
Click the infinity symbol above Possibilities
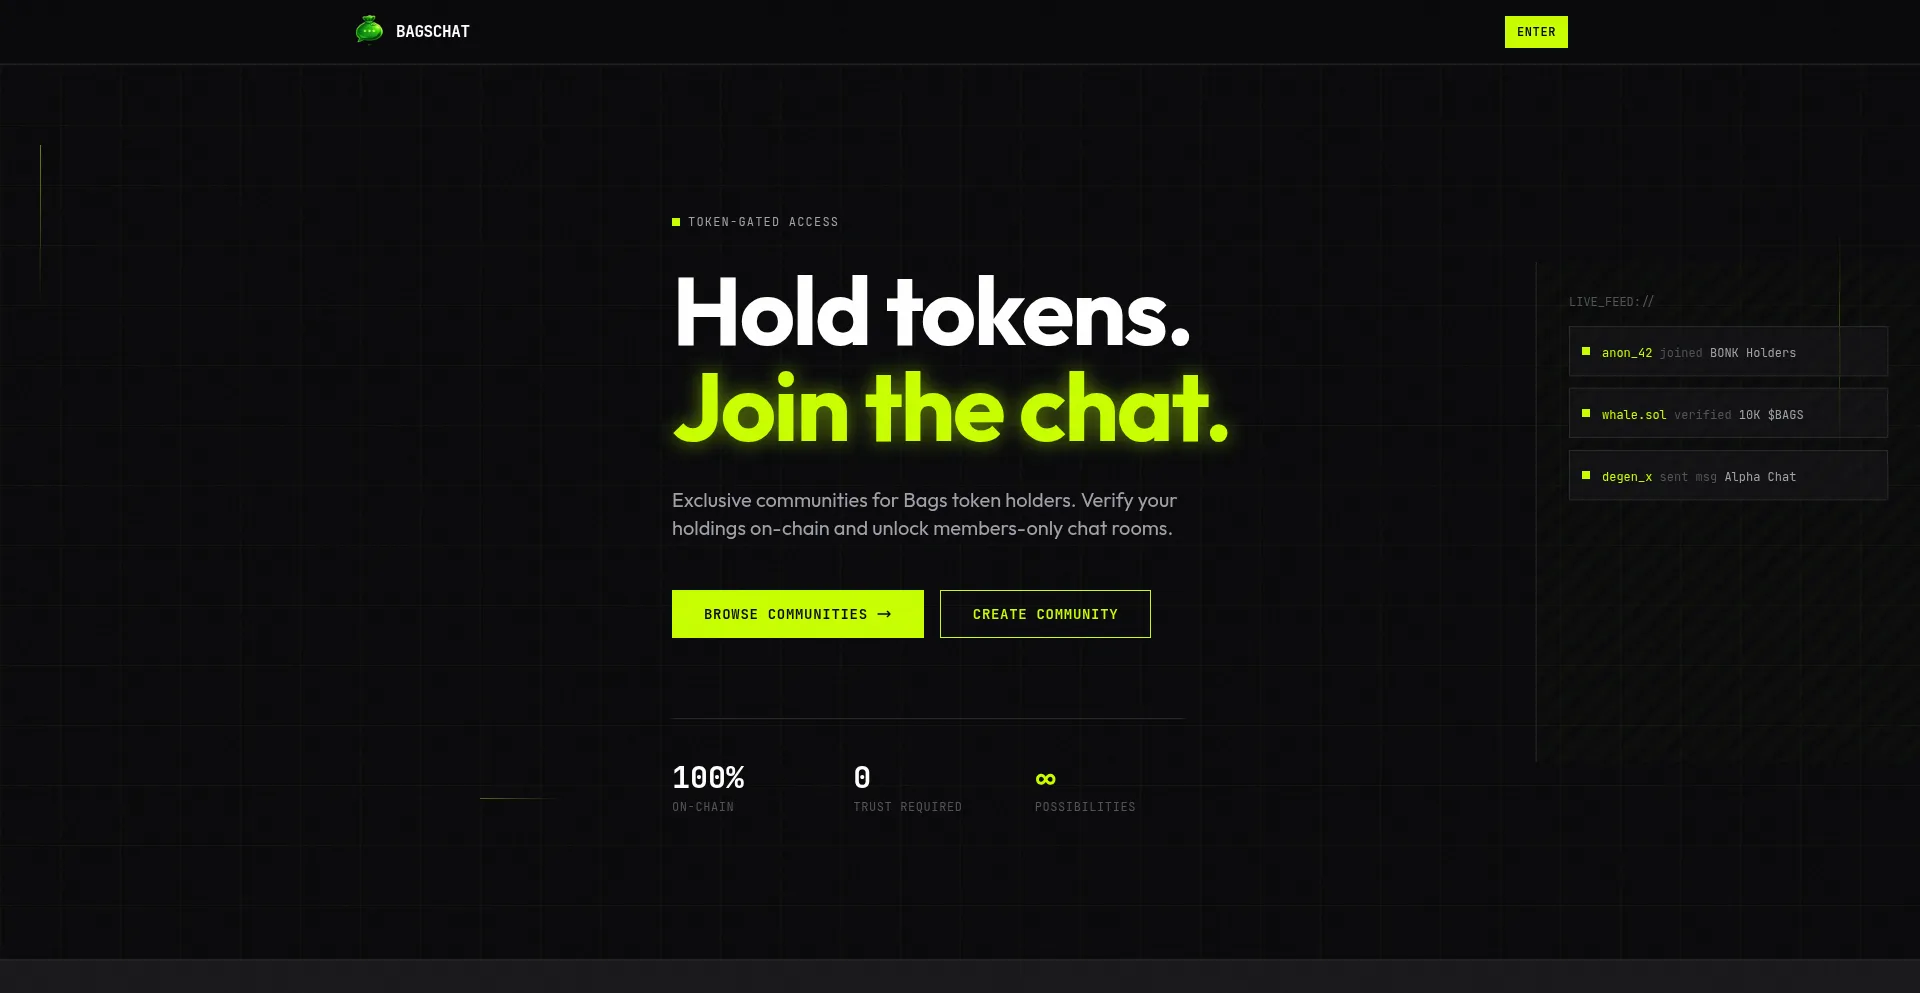point(1046,778)
